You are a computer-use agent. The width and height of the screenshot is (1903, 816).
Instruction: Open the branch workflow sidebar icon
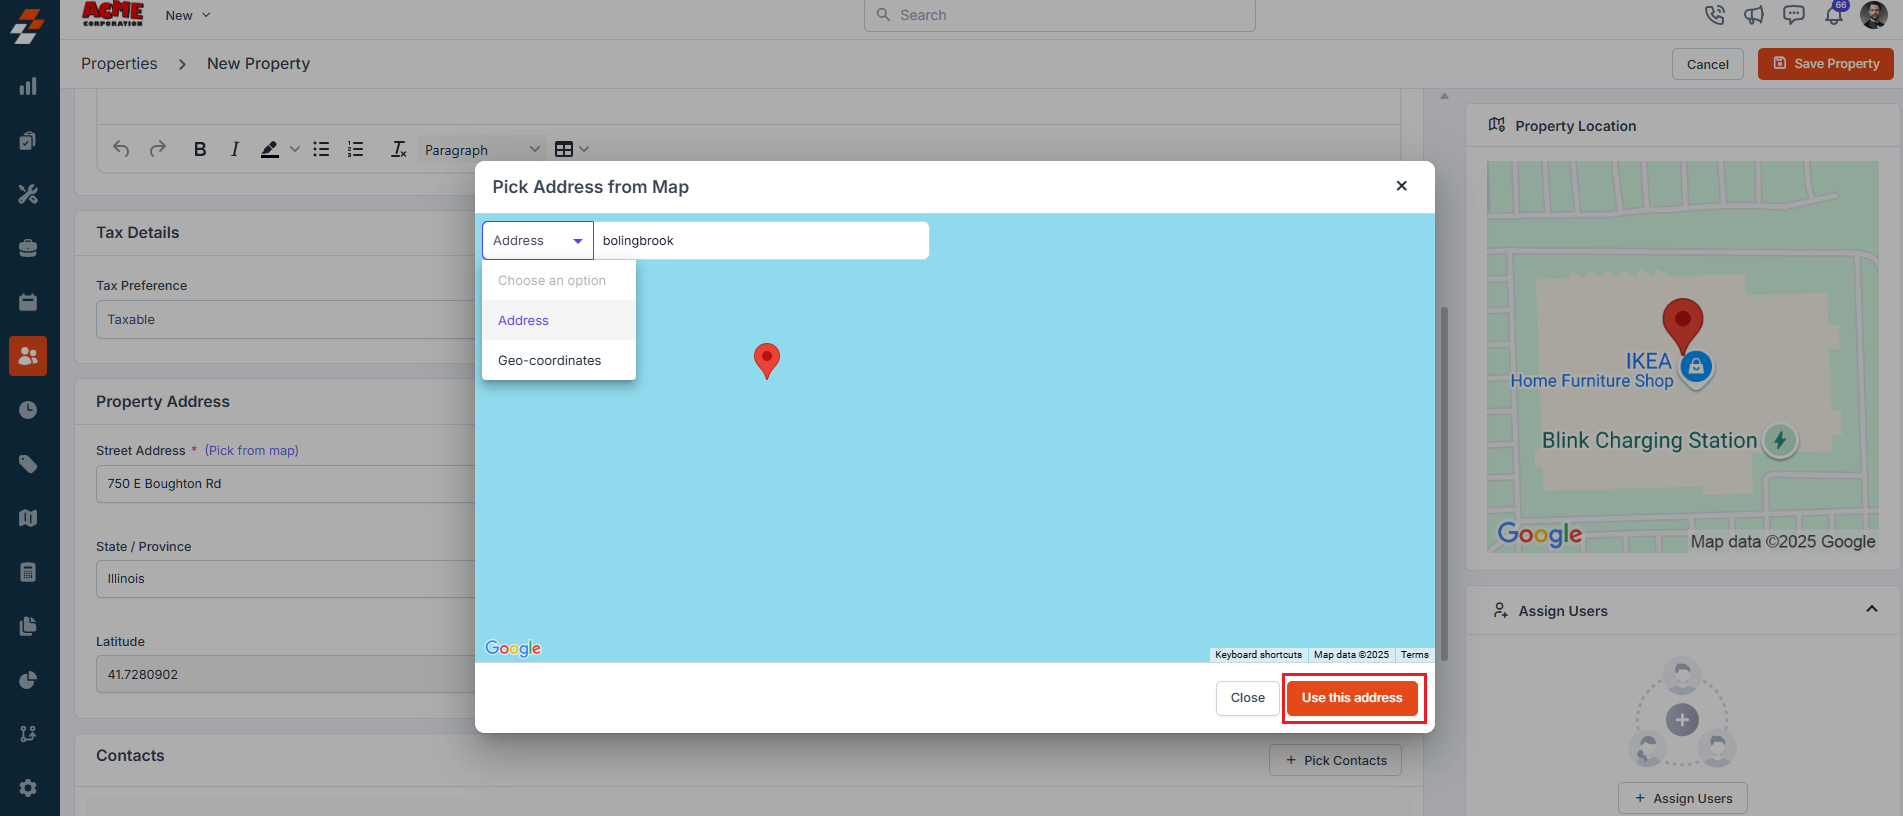(28, 734)
